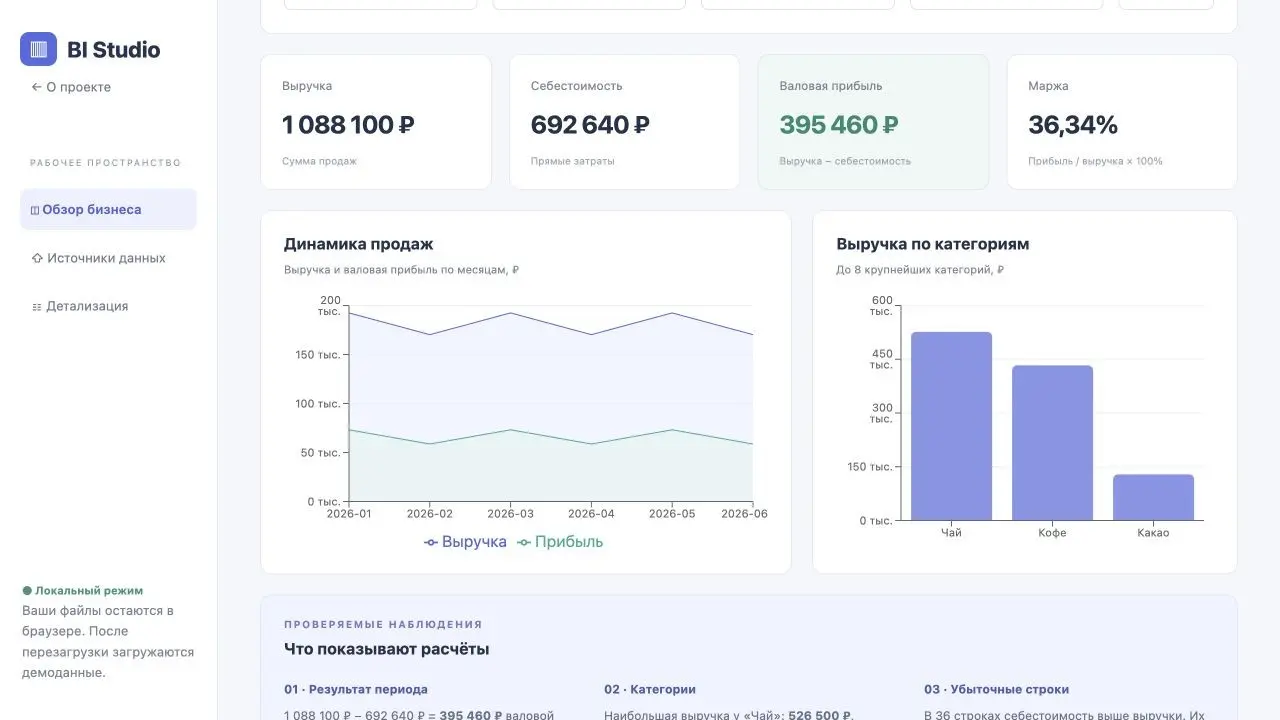Click the «Кофе» bar in category chart

[x=1052, y=443]
